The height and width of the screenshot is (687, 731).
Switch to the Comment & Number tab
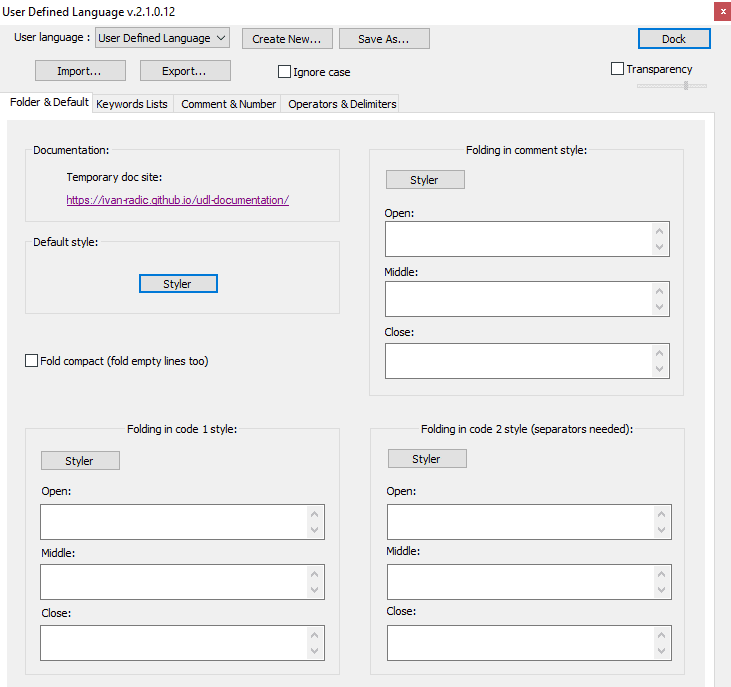click(228, 104)
